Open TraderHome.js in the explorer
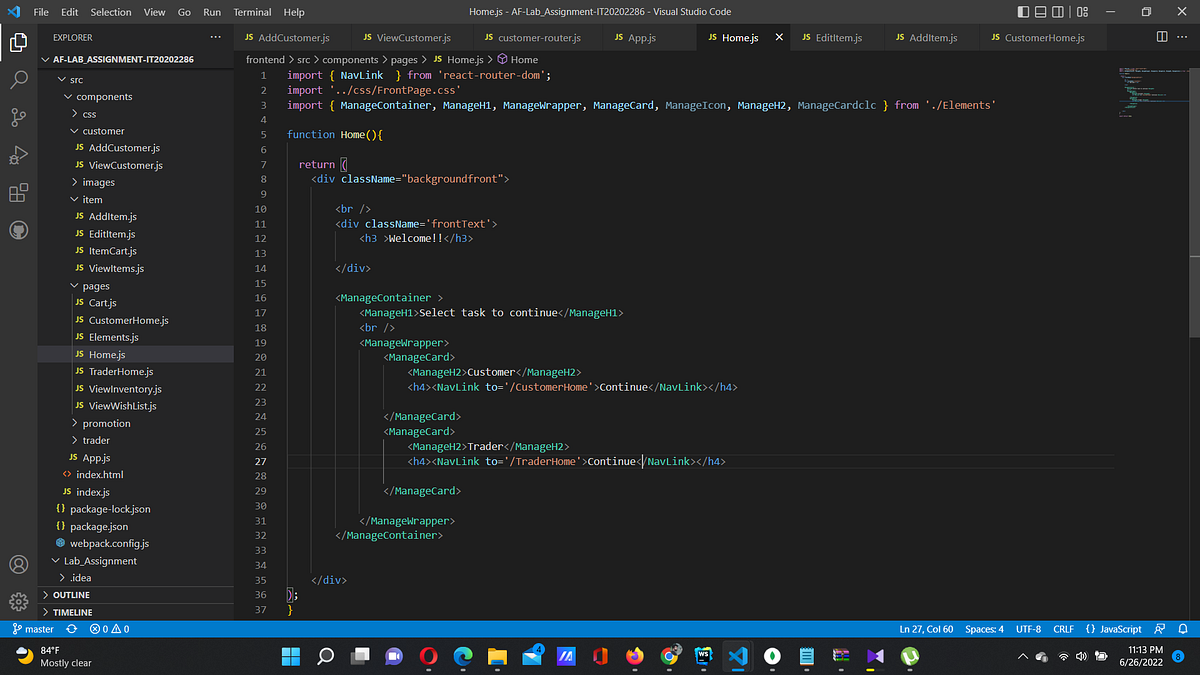The width and height of the screenshot is (1200, 675). 120,372
